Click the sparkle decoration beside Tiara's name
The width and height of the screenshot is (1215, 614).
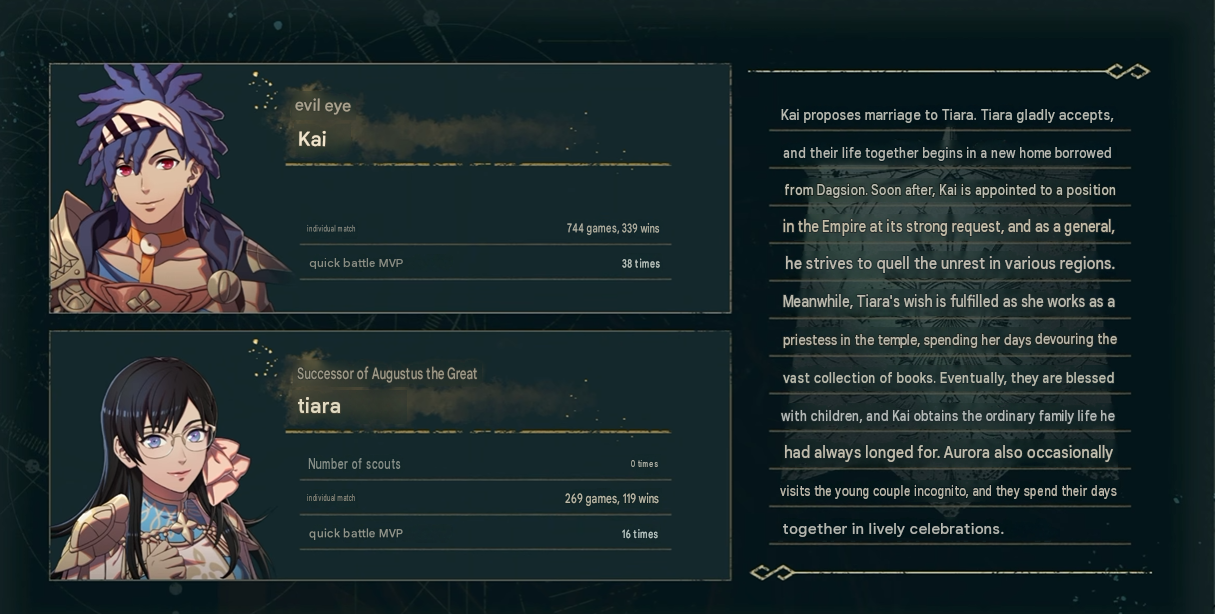pyautogui.click(x=265, y=360)
